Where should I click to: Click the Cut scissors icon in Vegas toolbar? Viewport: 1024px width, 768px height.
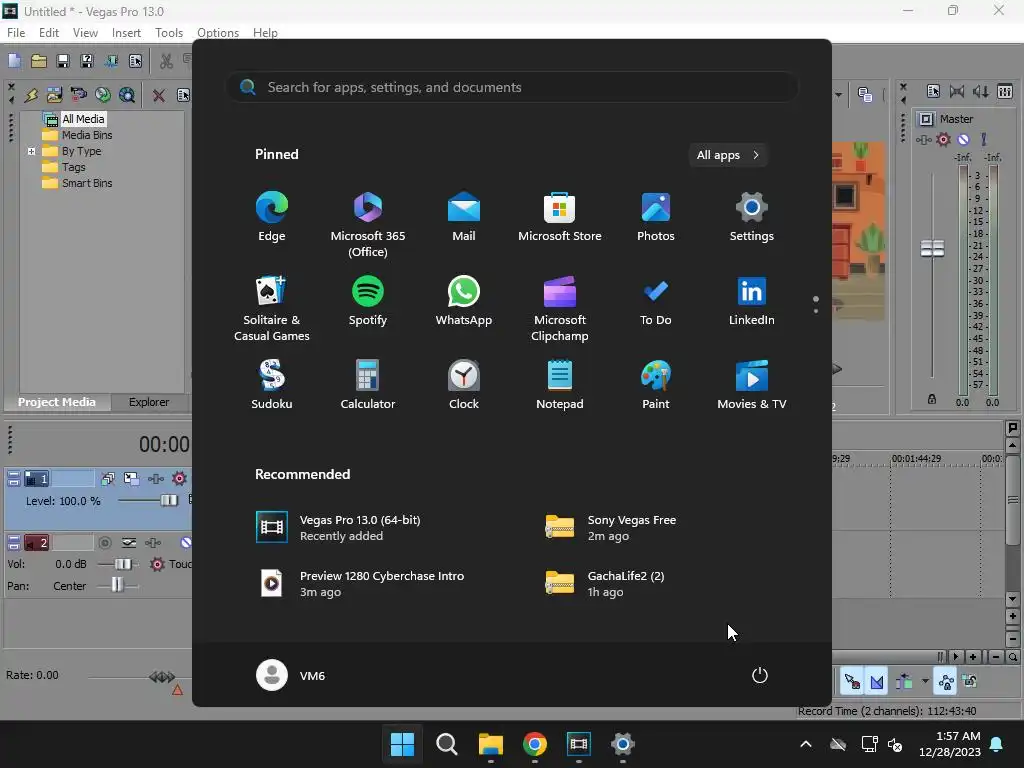click(x=167, y=61)
